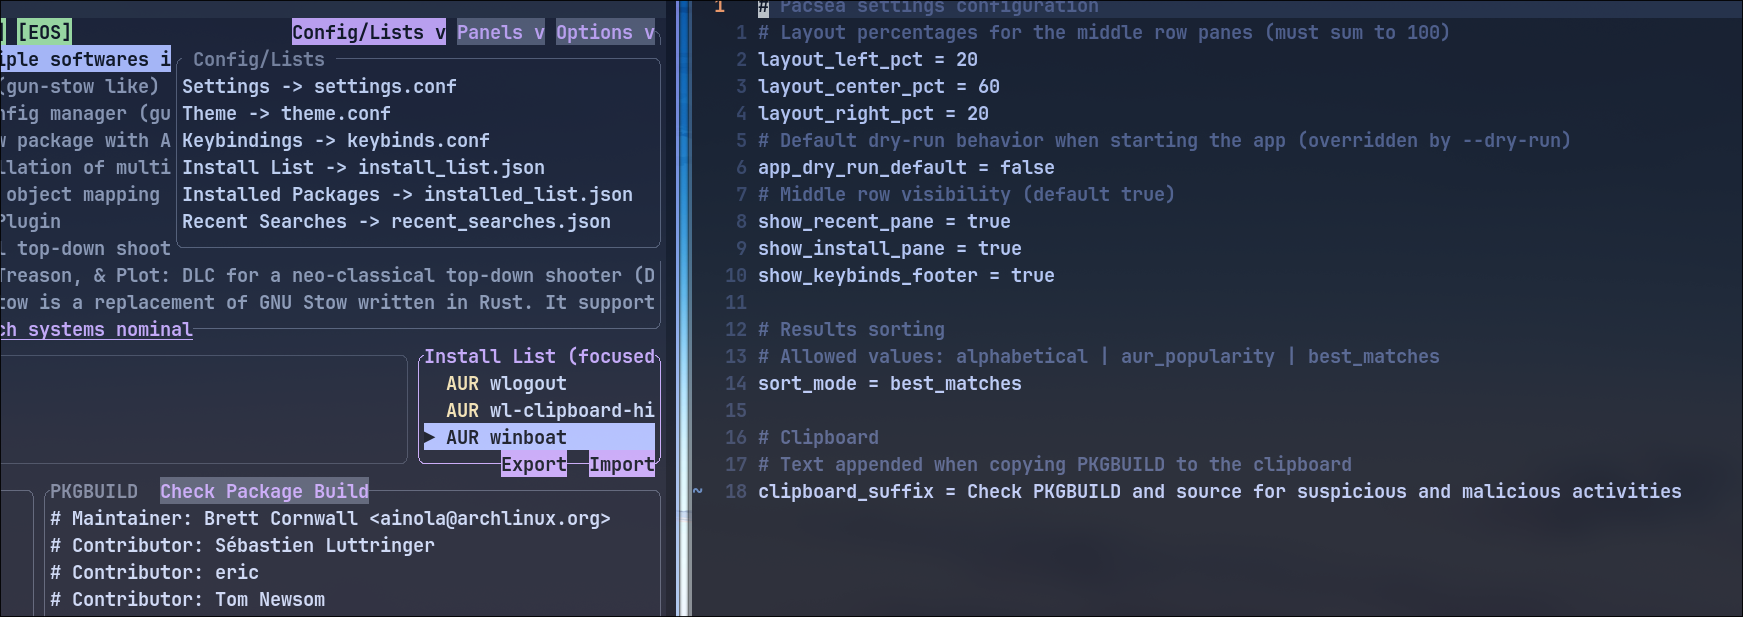Select AUR wl-clipboard-hi package entry
The height and width of the screenshot is (617, 1743).
coord(550,411)
